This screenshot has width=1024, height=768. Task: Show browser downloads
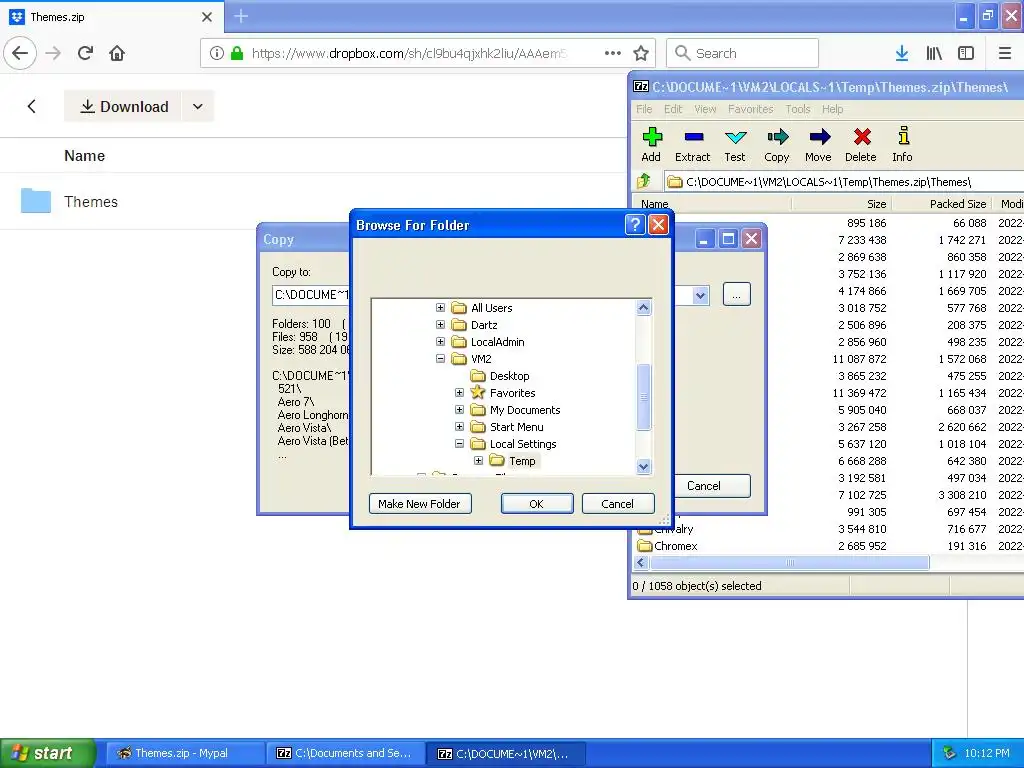pos(902,54)
